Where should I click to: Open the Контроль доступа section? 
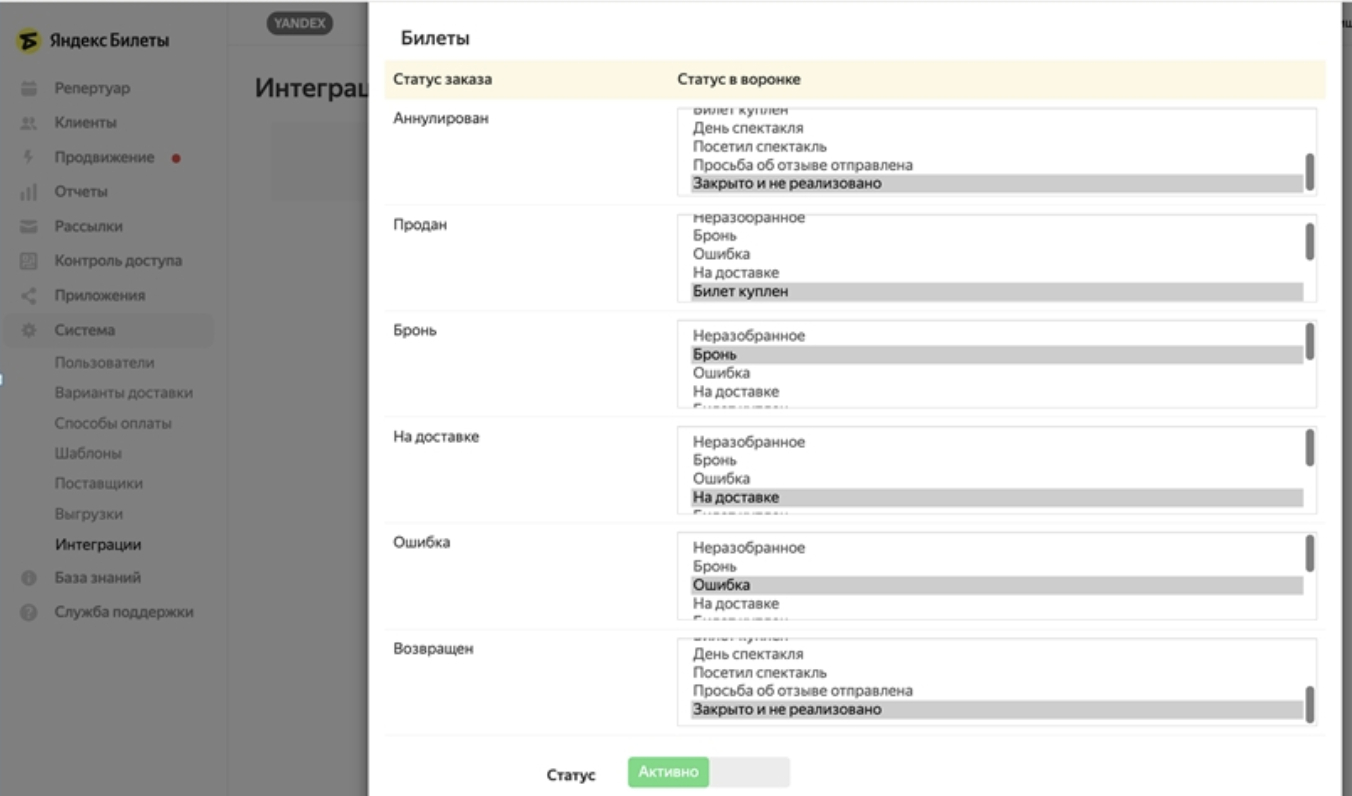[x=118, y=261]
